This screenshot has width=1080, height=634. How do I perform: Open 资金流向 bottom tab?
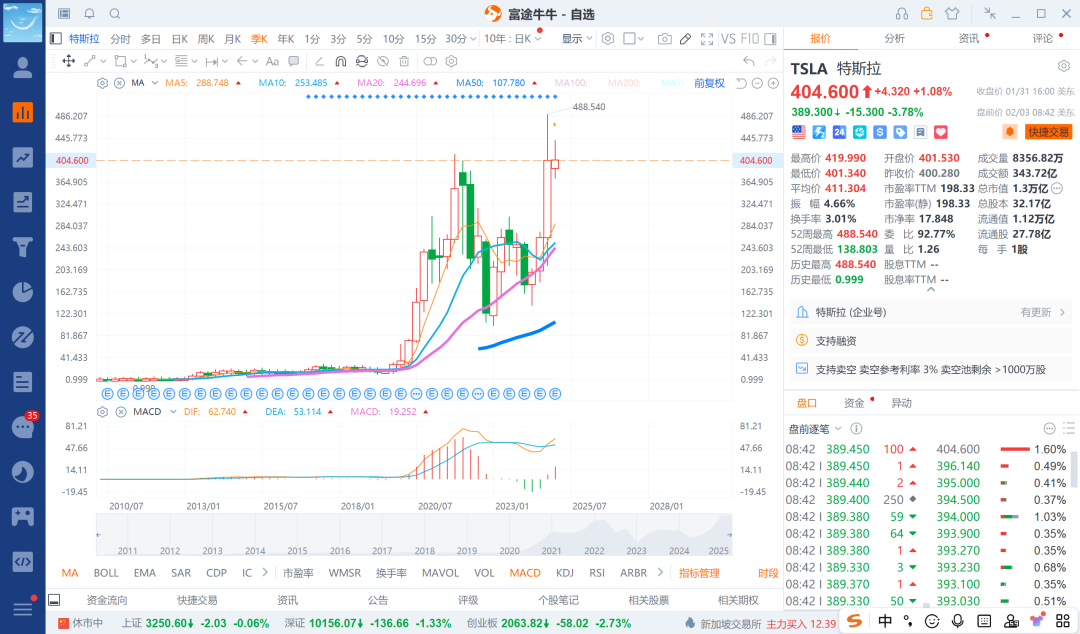[x=107, y=600]
